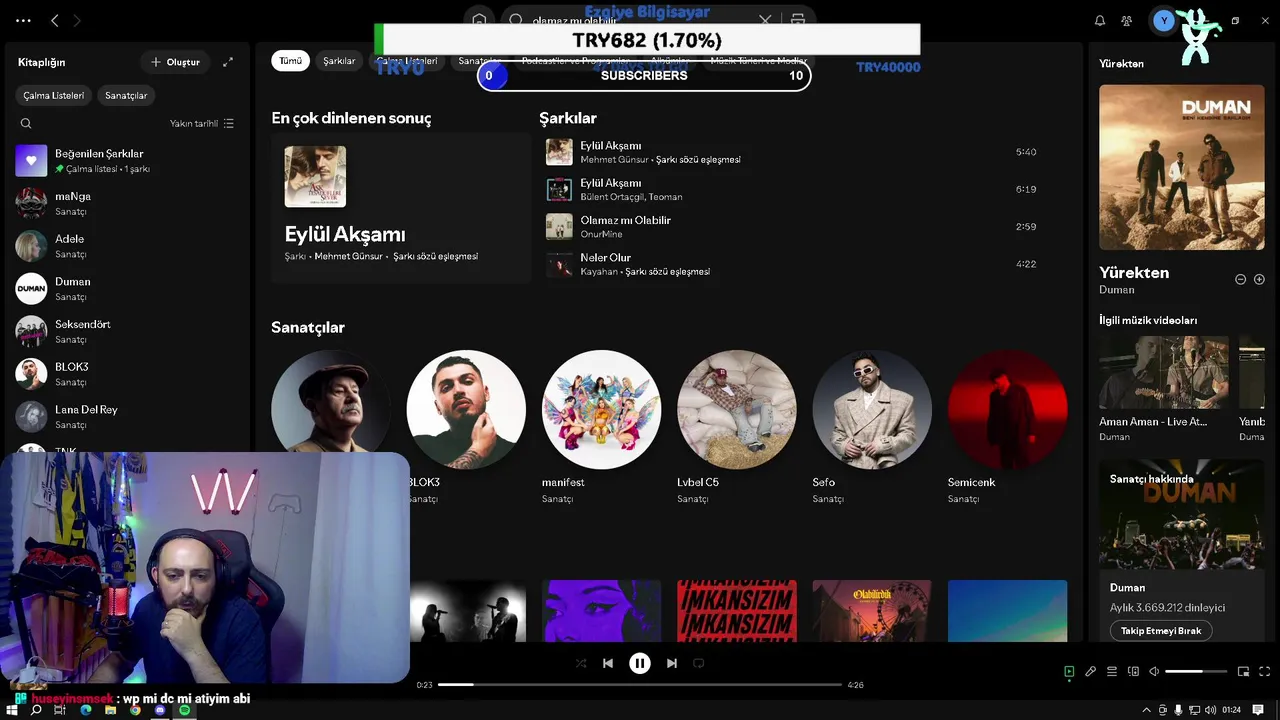Open the Home icon beside search
The image size is (1280, 720).
pos(480,20)
